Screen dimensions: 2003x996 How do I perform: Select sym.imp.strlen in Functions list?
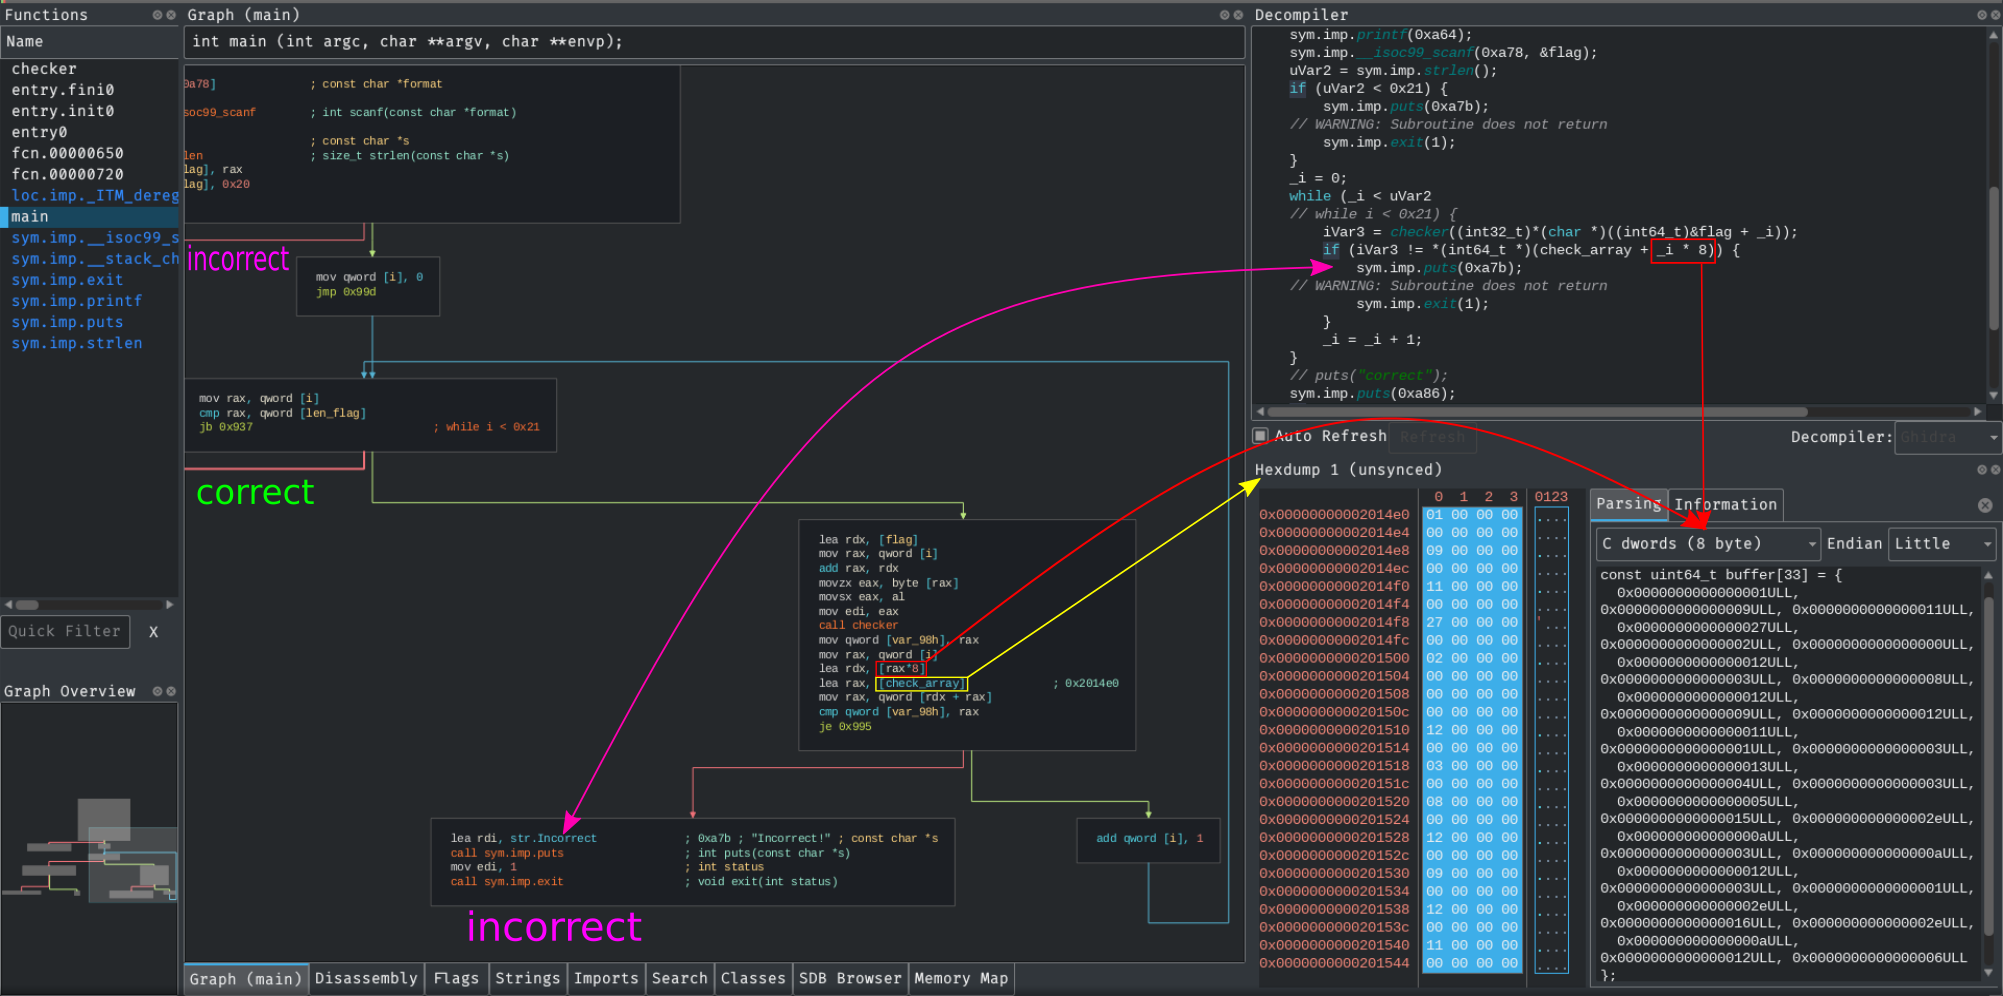point(77,343)
